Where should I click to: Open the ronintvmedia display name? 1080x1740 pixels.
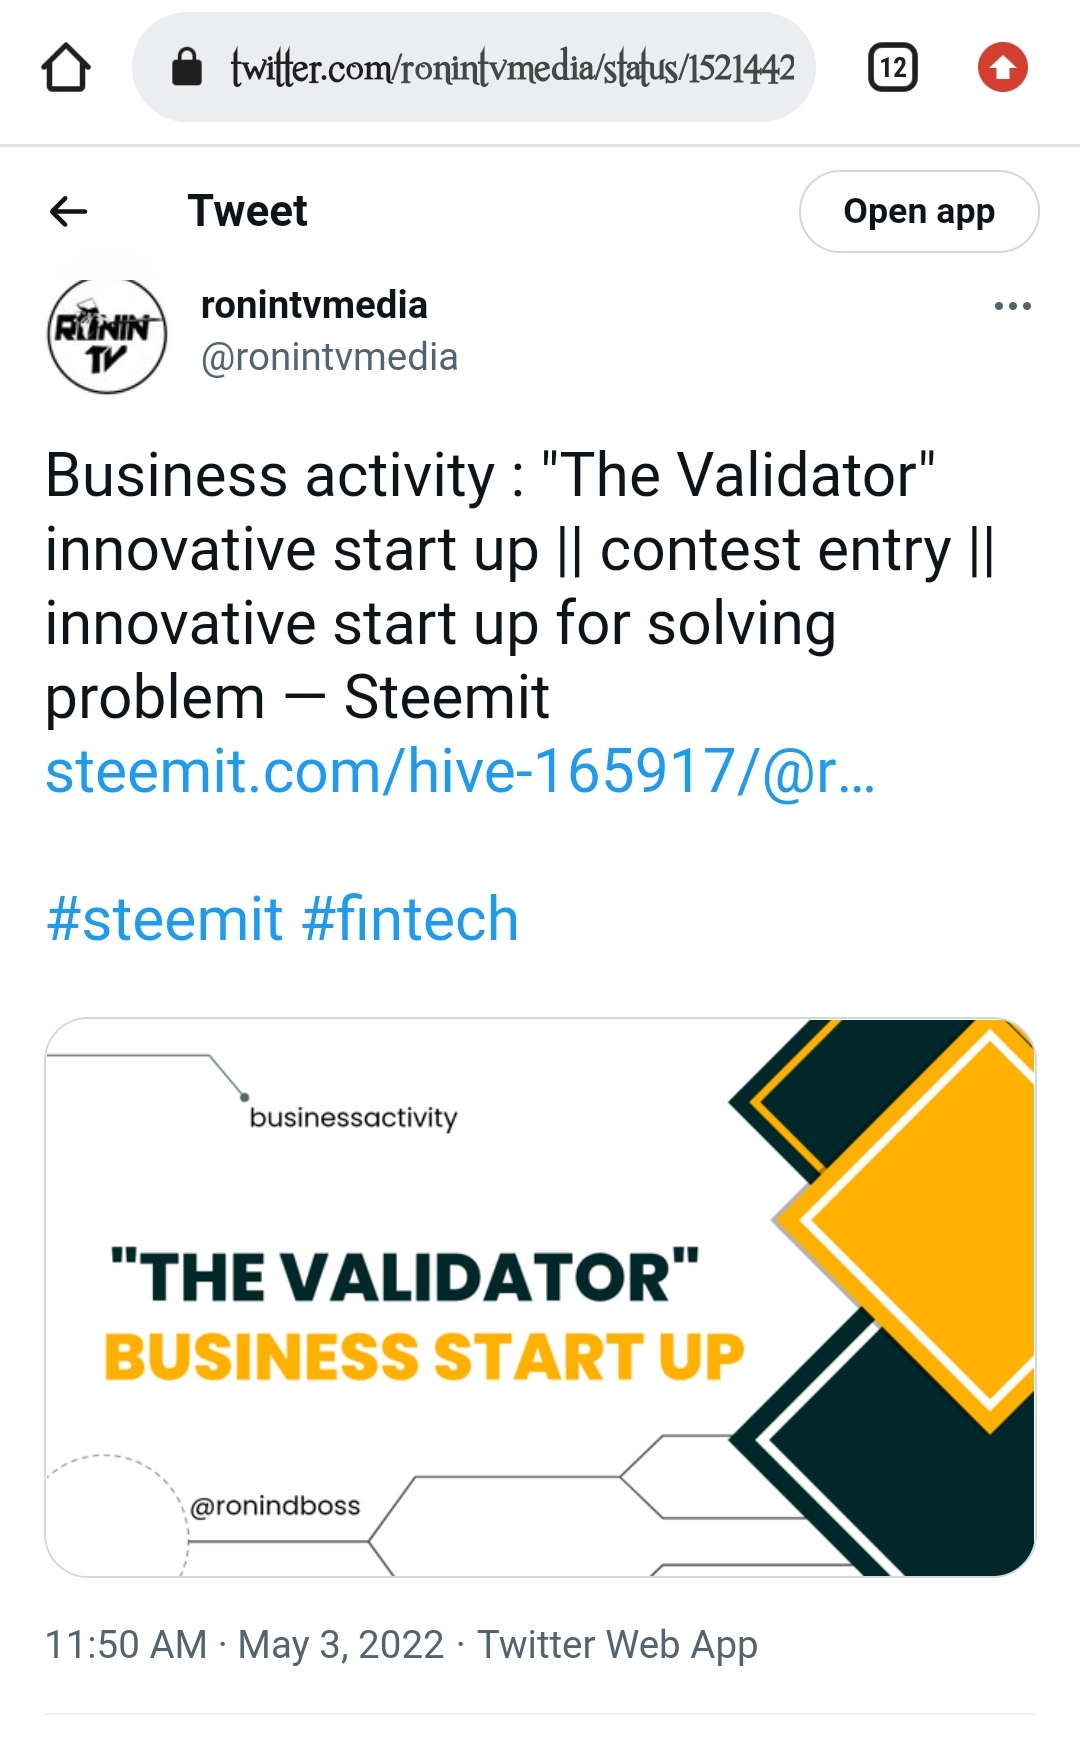[x=314, y=305]
